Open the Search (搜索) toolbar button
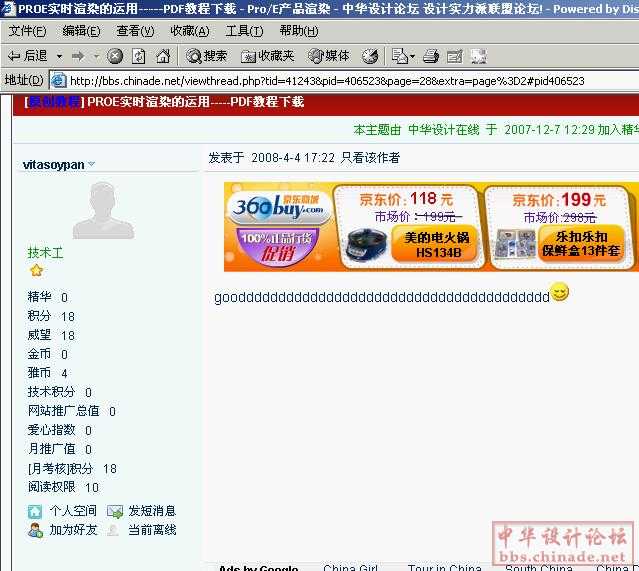This screenshot has height=571, width=639. coord(206,56)
